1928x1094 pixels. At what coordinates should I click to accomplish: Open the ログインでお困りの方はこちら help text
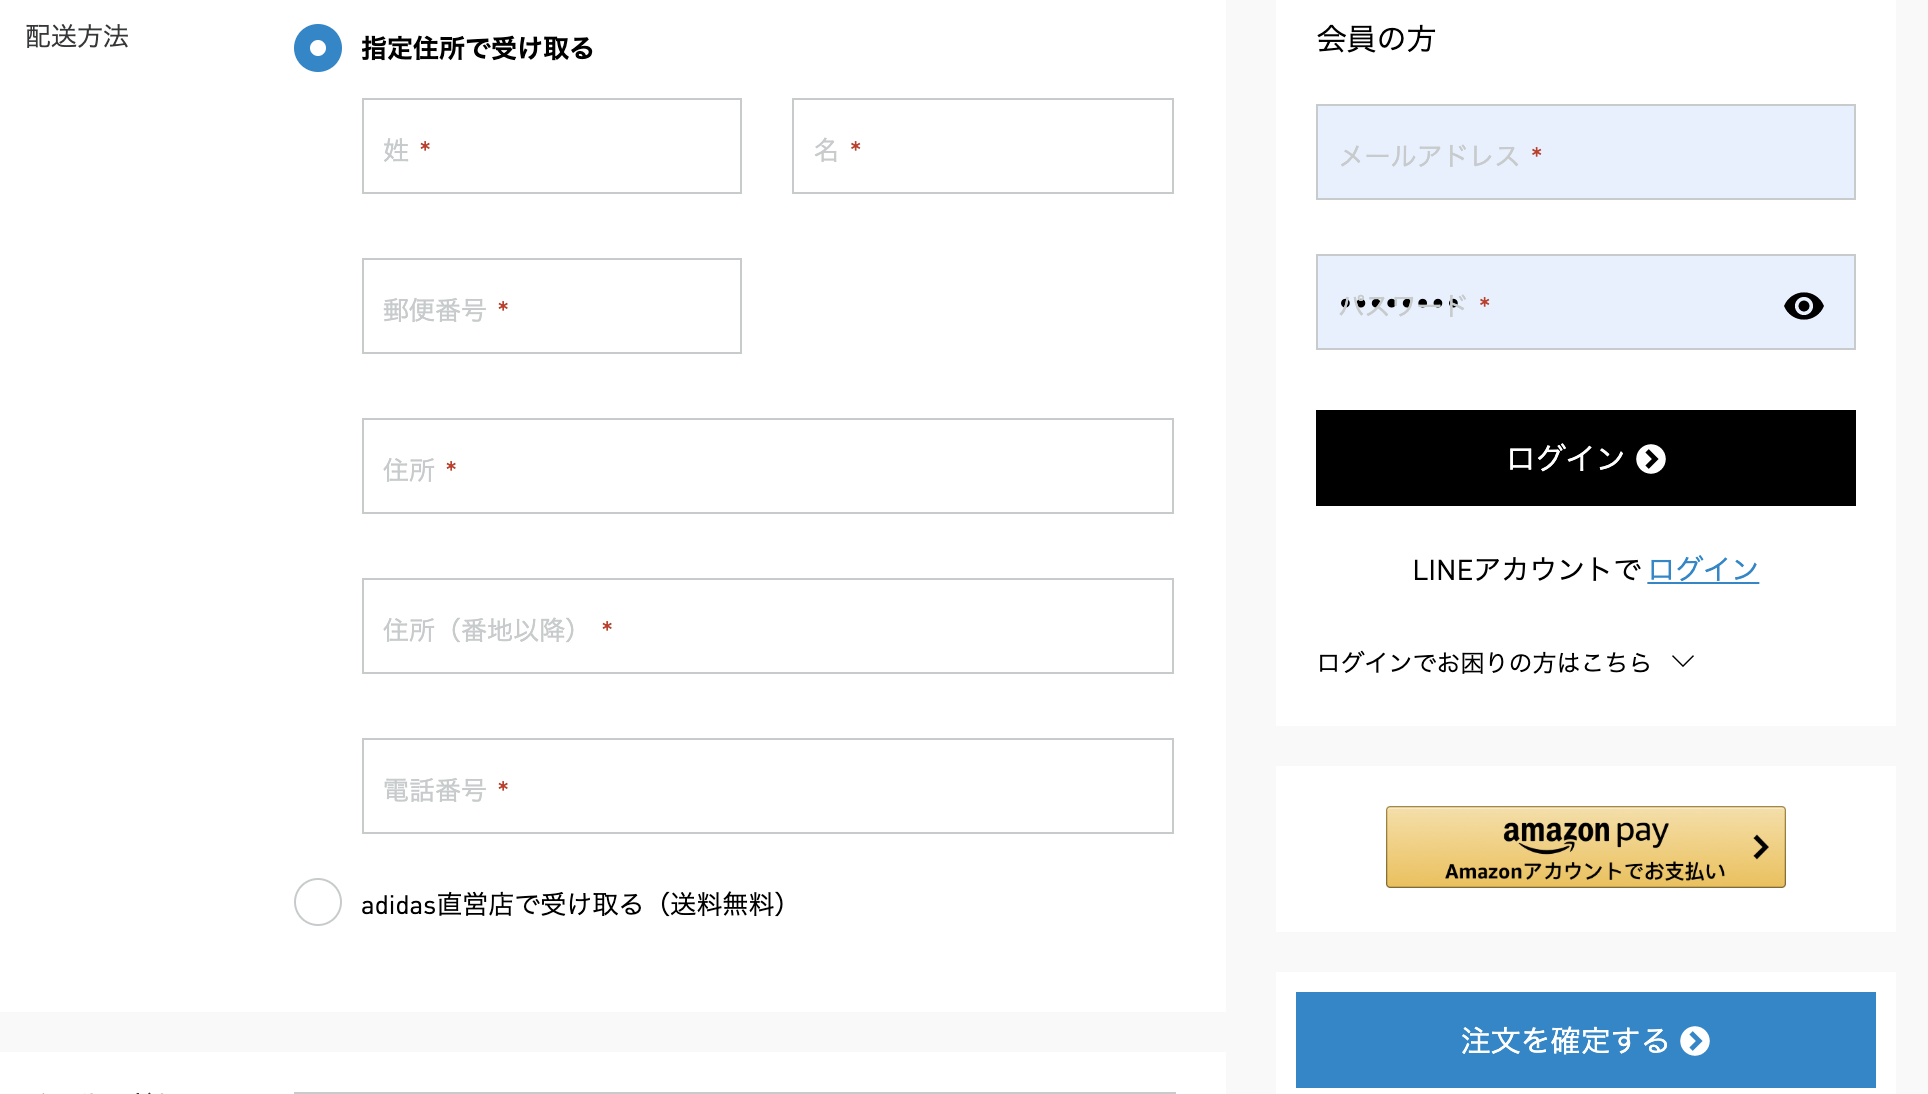1484,662
